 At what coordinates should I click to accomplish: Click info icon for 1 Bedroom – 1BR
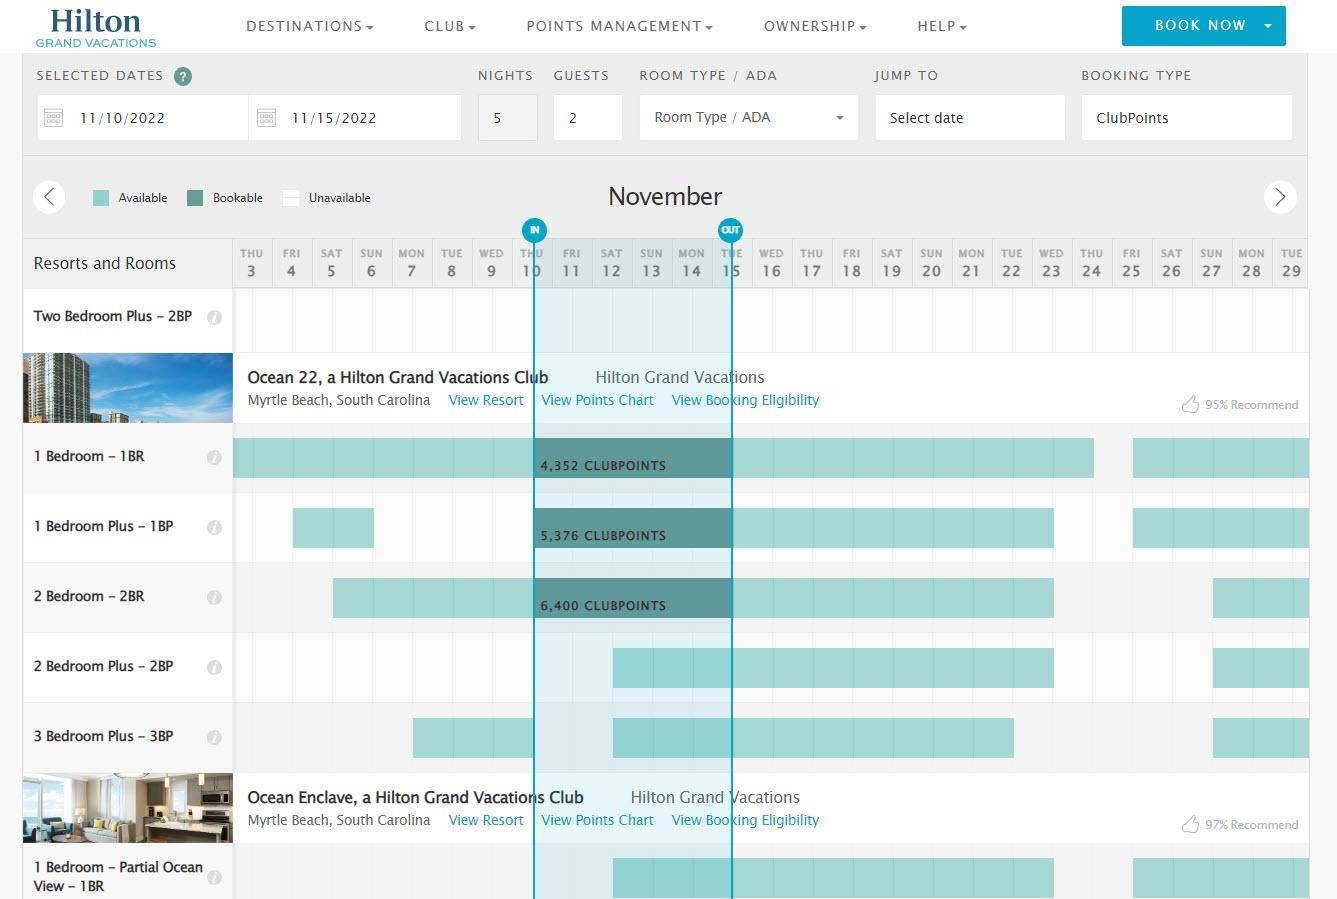tap(214, 457)
